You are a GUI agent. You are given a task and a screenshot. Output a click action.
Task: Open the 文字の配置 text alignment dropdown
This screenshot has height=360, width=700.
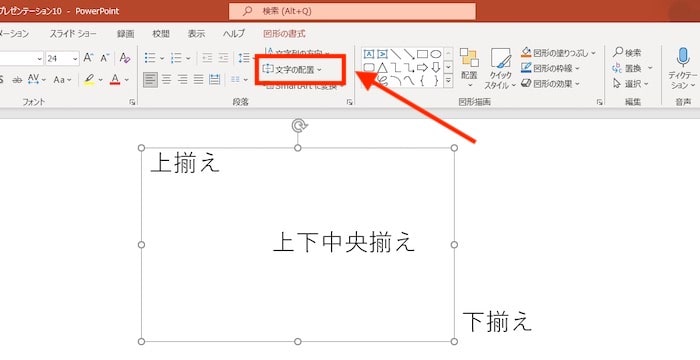tap(292, 69)
